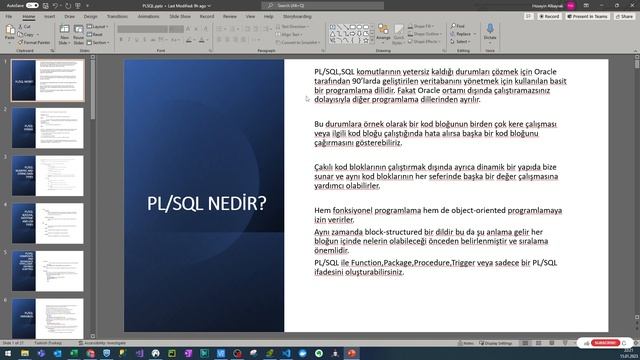The height and width of the screenshot is (360, 640).
Task: Switch to Slide Sorter view icon
Action: click(x=538, y=343)
